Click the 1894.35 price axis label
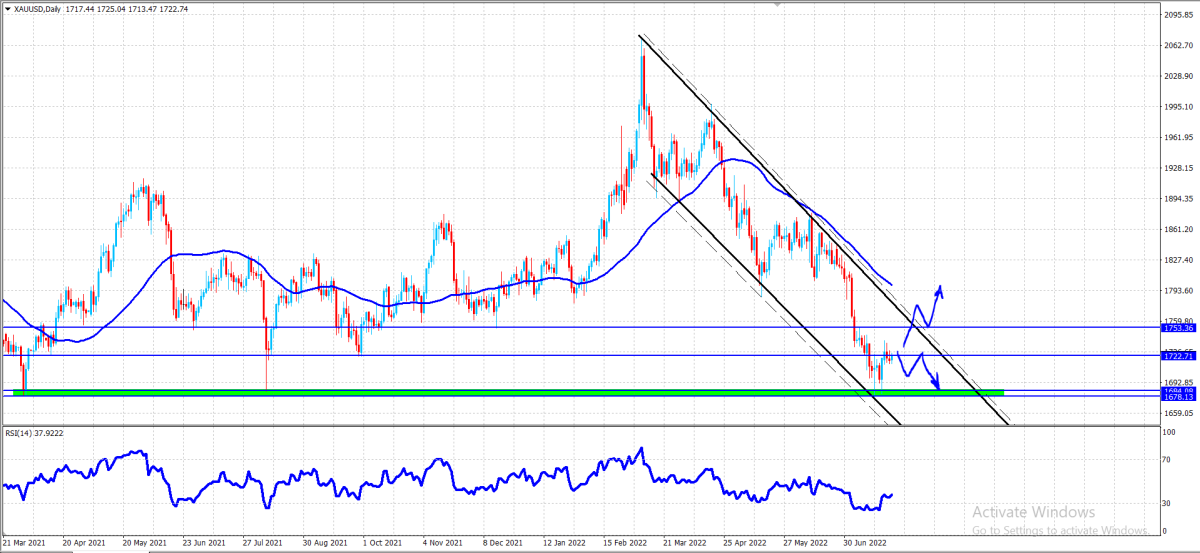Image resolution: width=1200 pixels, height=553 pixels. [1179, 199]
